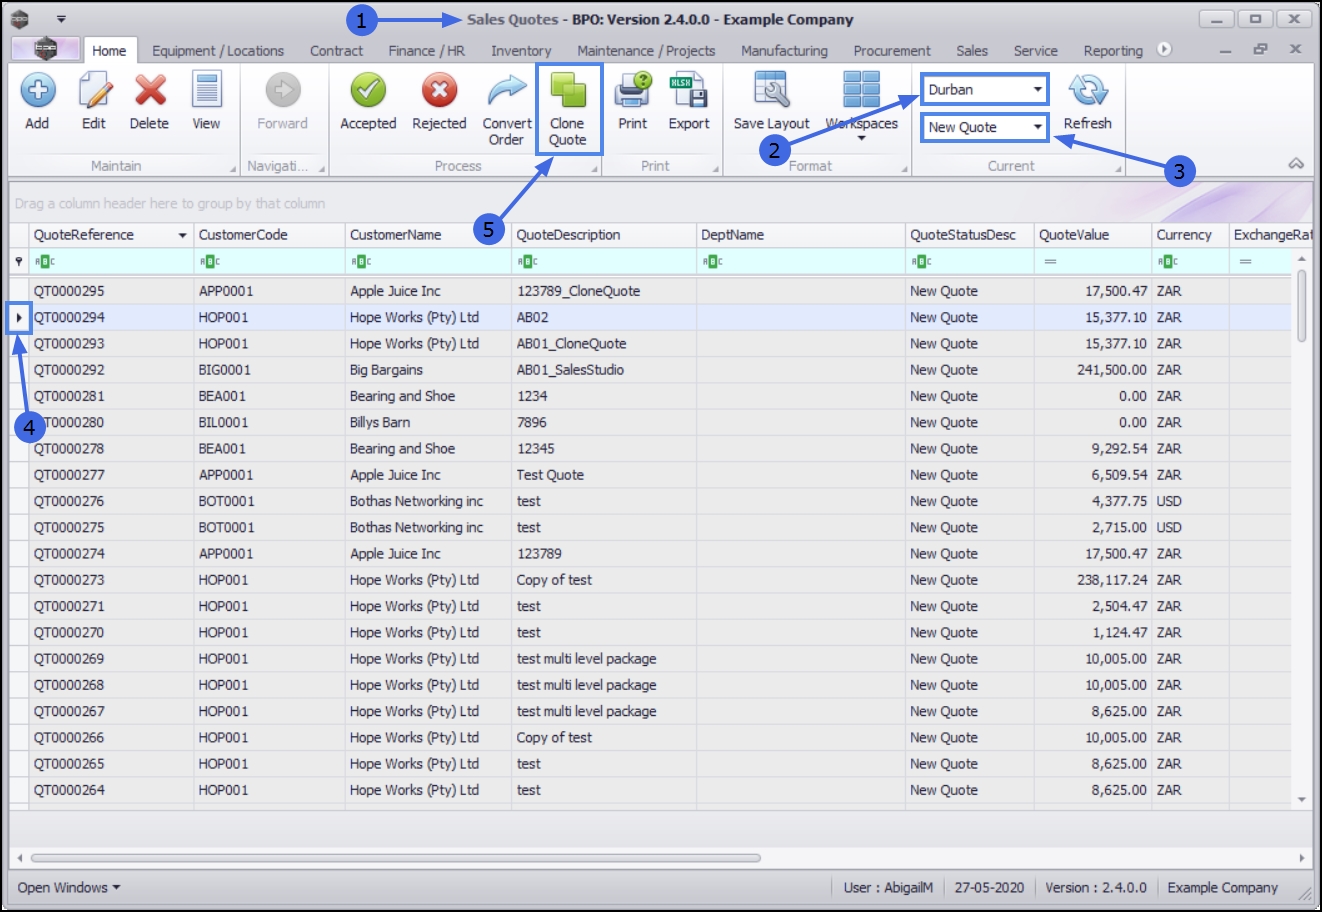Screen dimensions: 1322x912
Task: Click the Forward navigation icon
Action: pos(283,91)
